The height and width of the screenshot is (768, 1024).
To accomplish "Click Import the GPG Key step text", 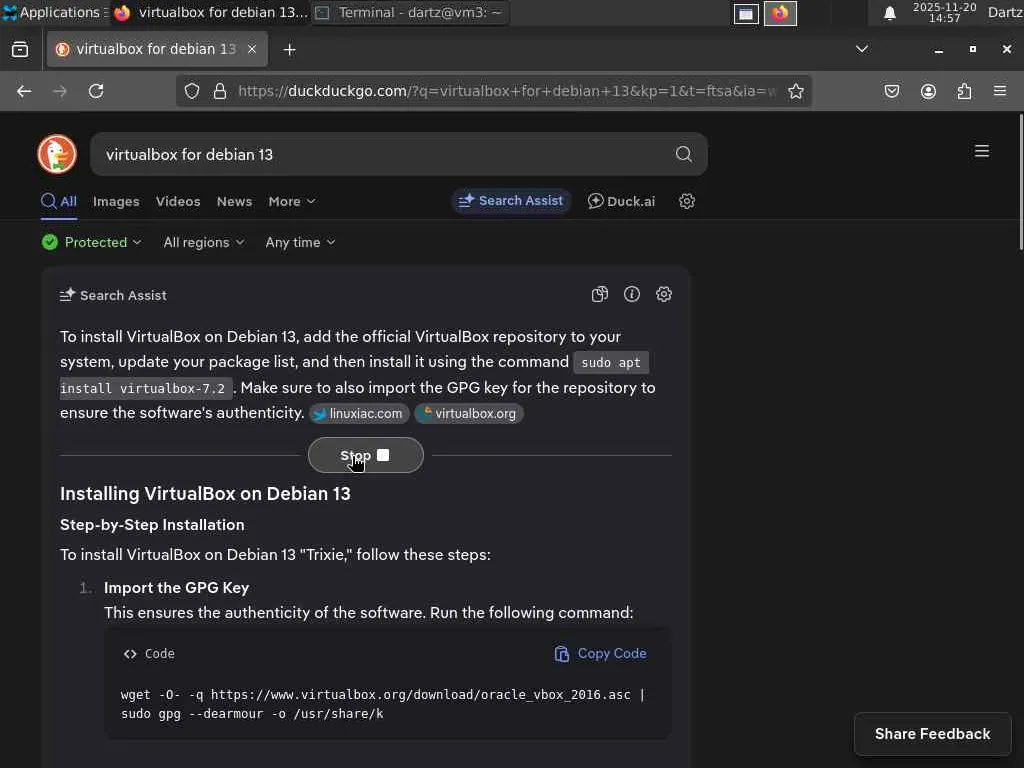I will (x=176, y=588).
